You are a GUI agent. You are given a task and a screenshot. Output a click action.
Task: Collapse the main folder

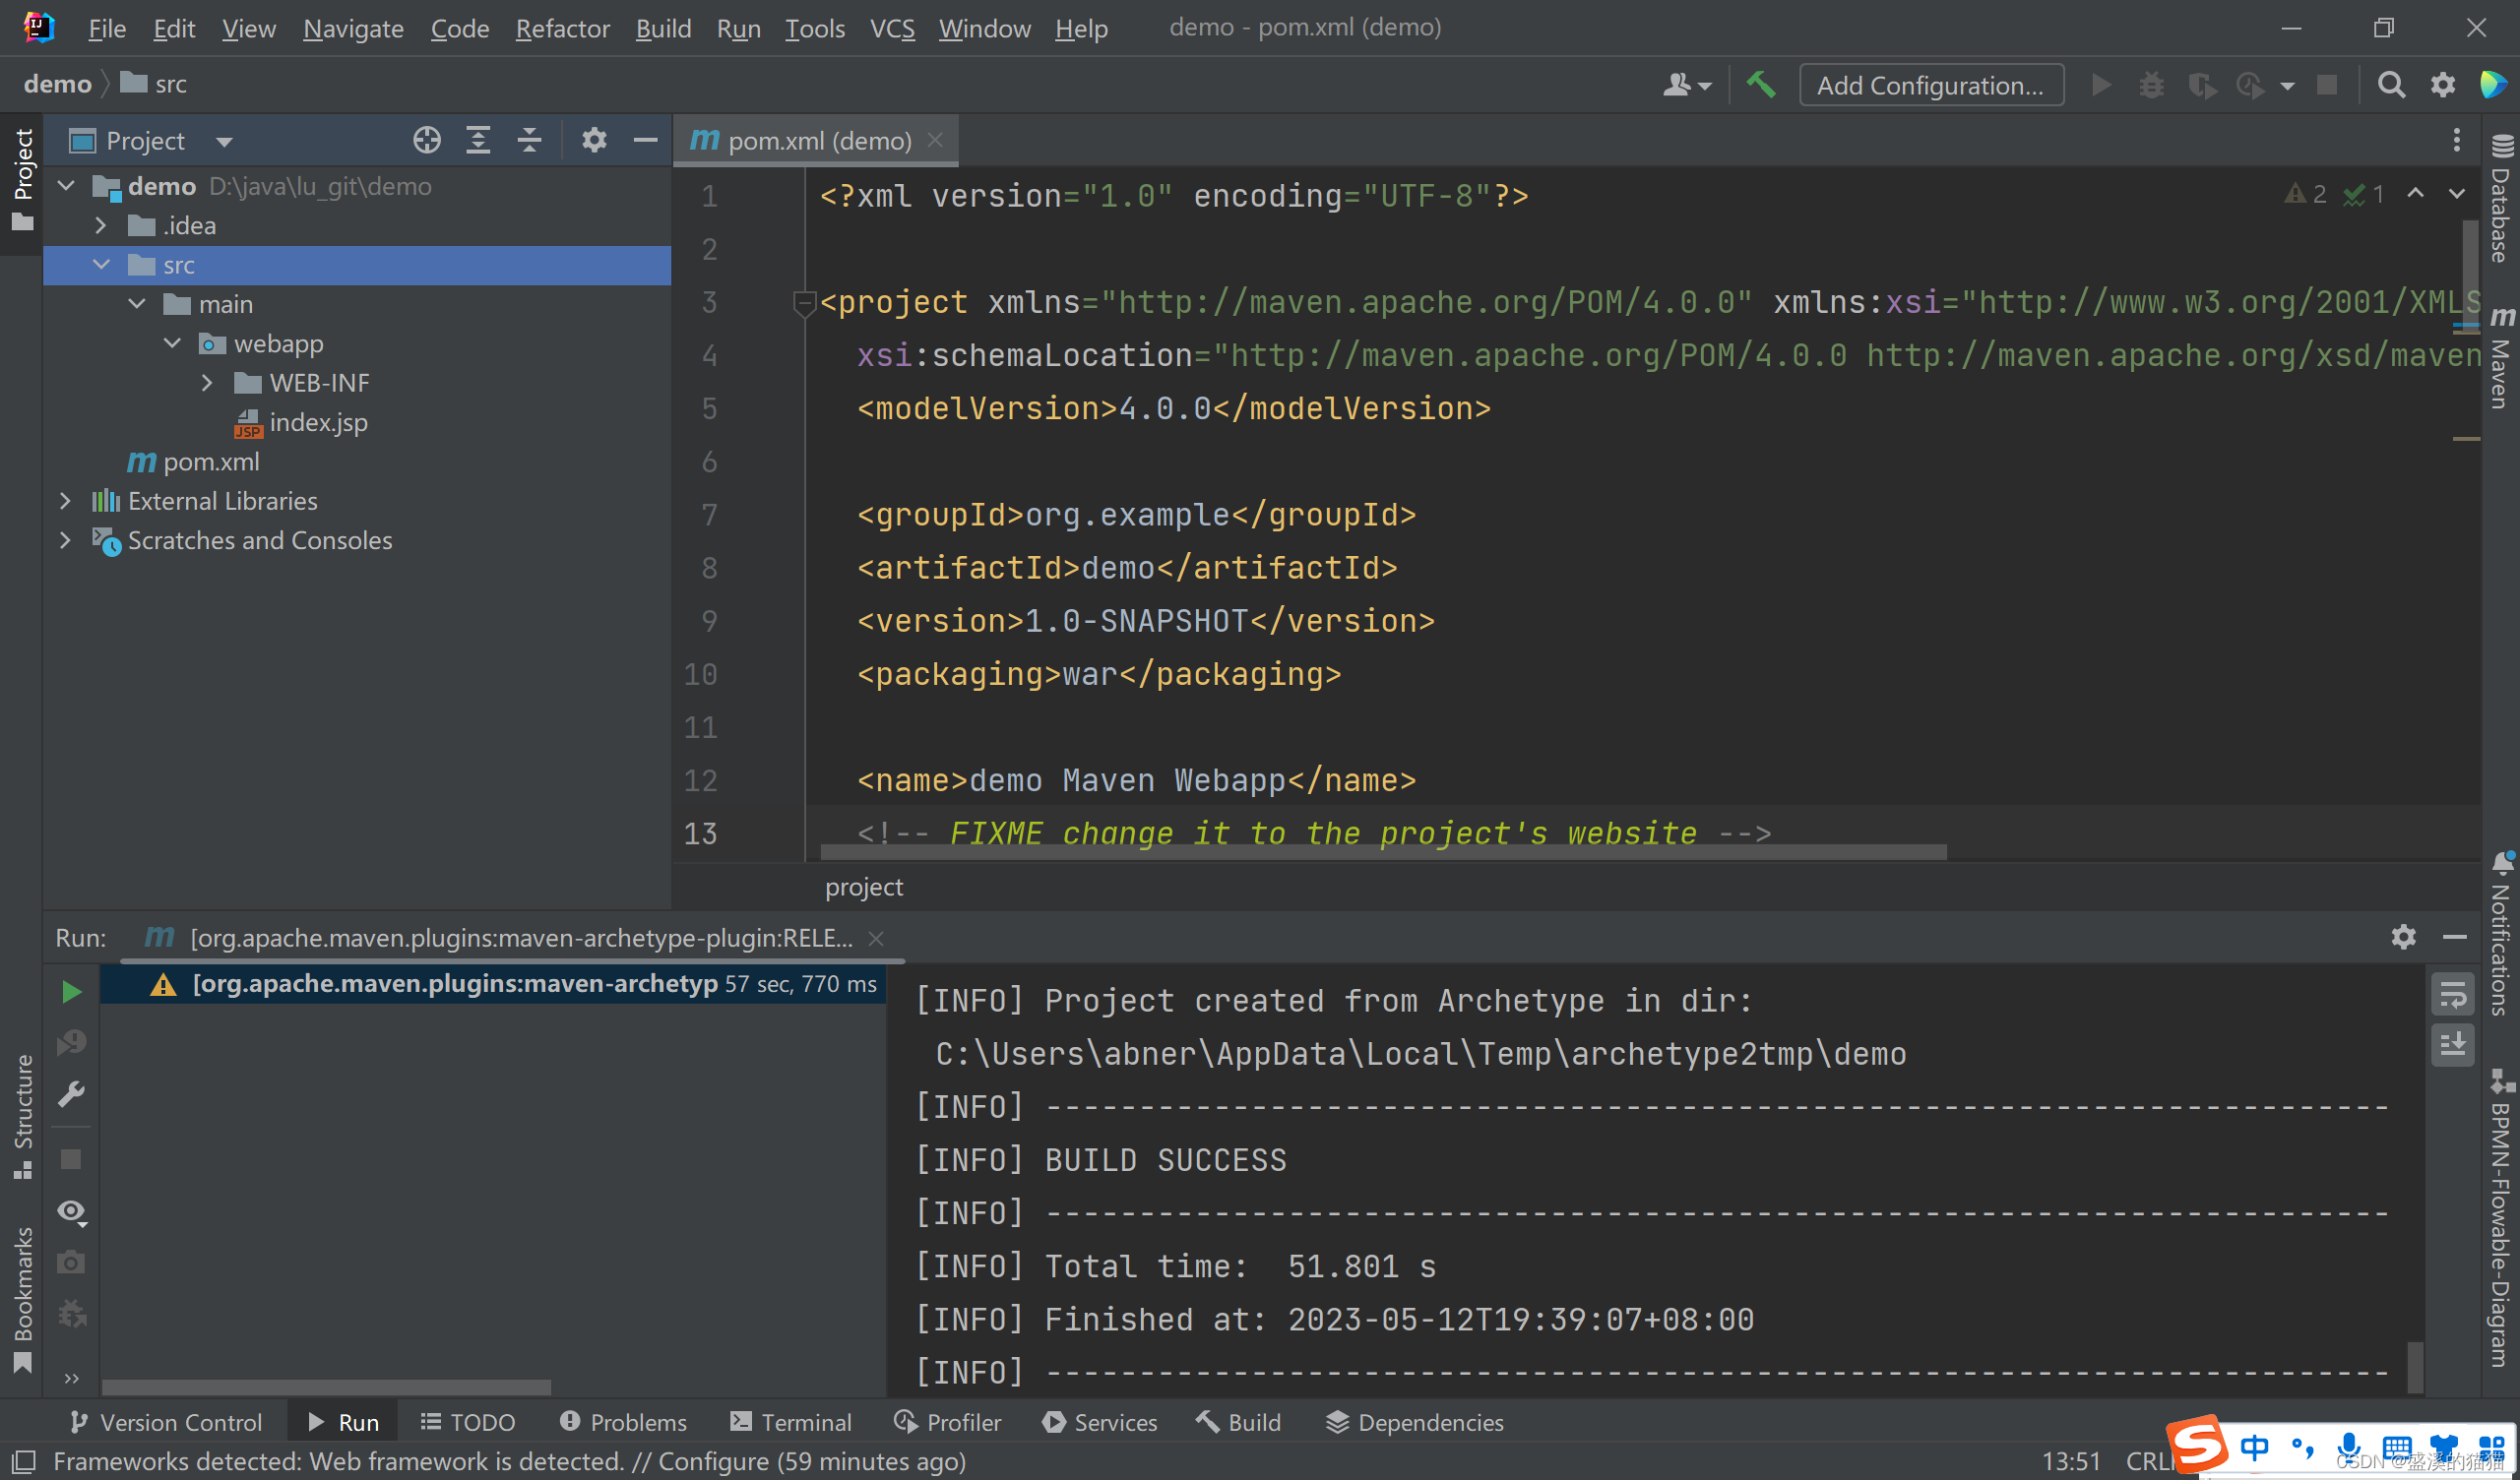coord(137,303)
